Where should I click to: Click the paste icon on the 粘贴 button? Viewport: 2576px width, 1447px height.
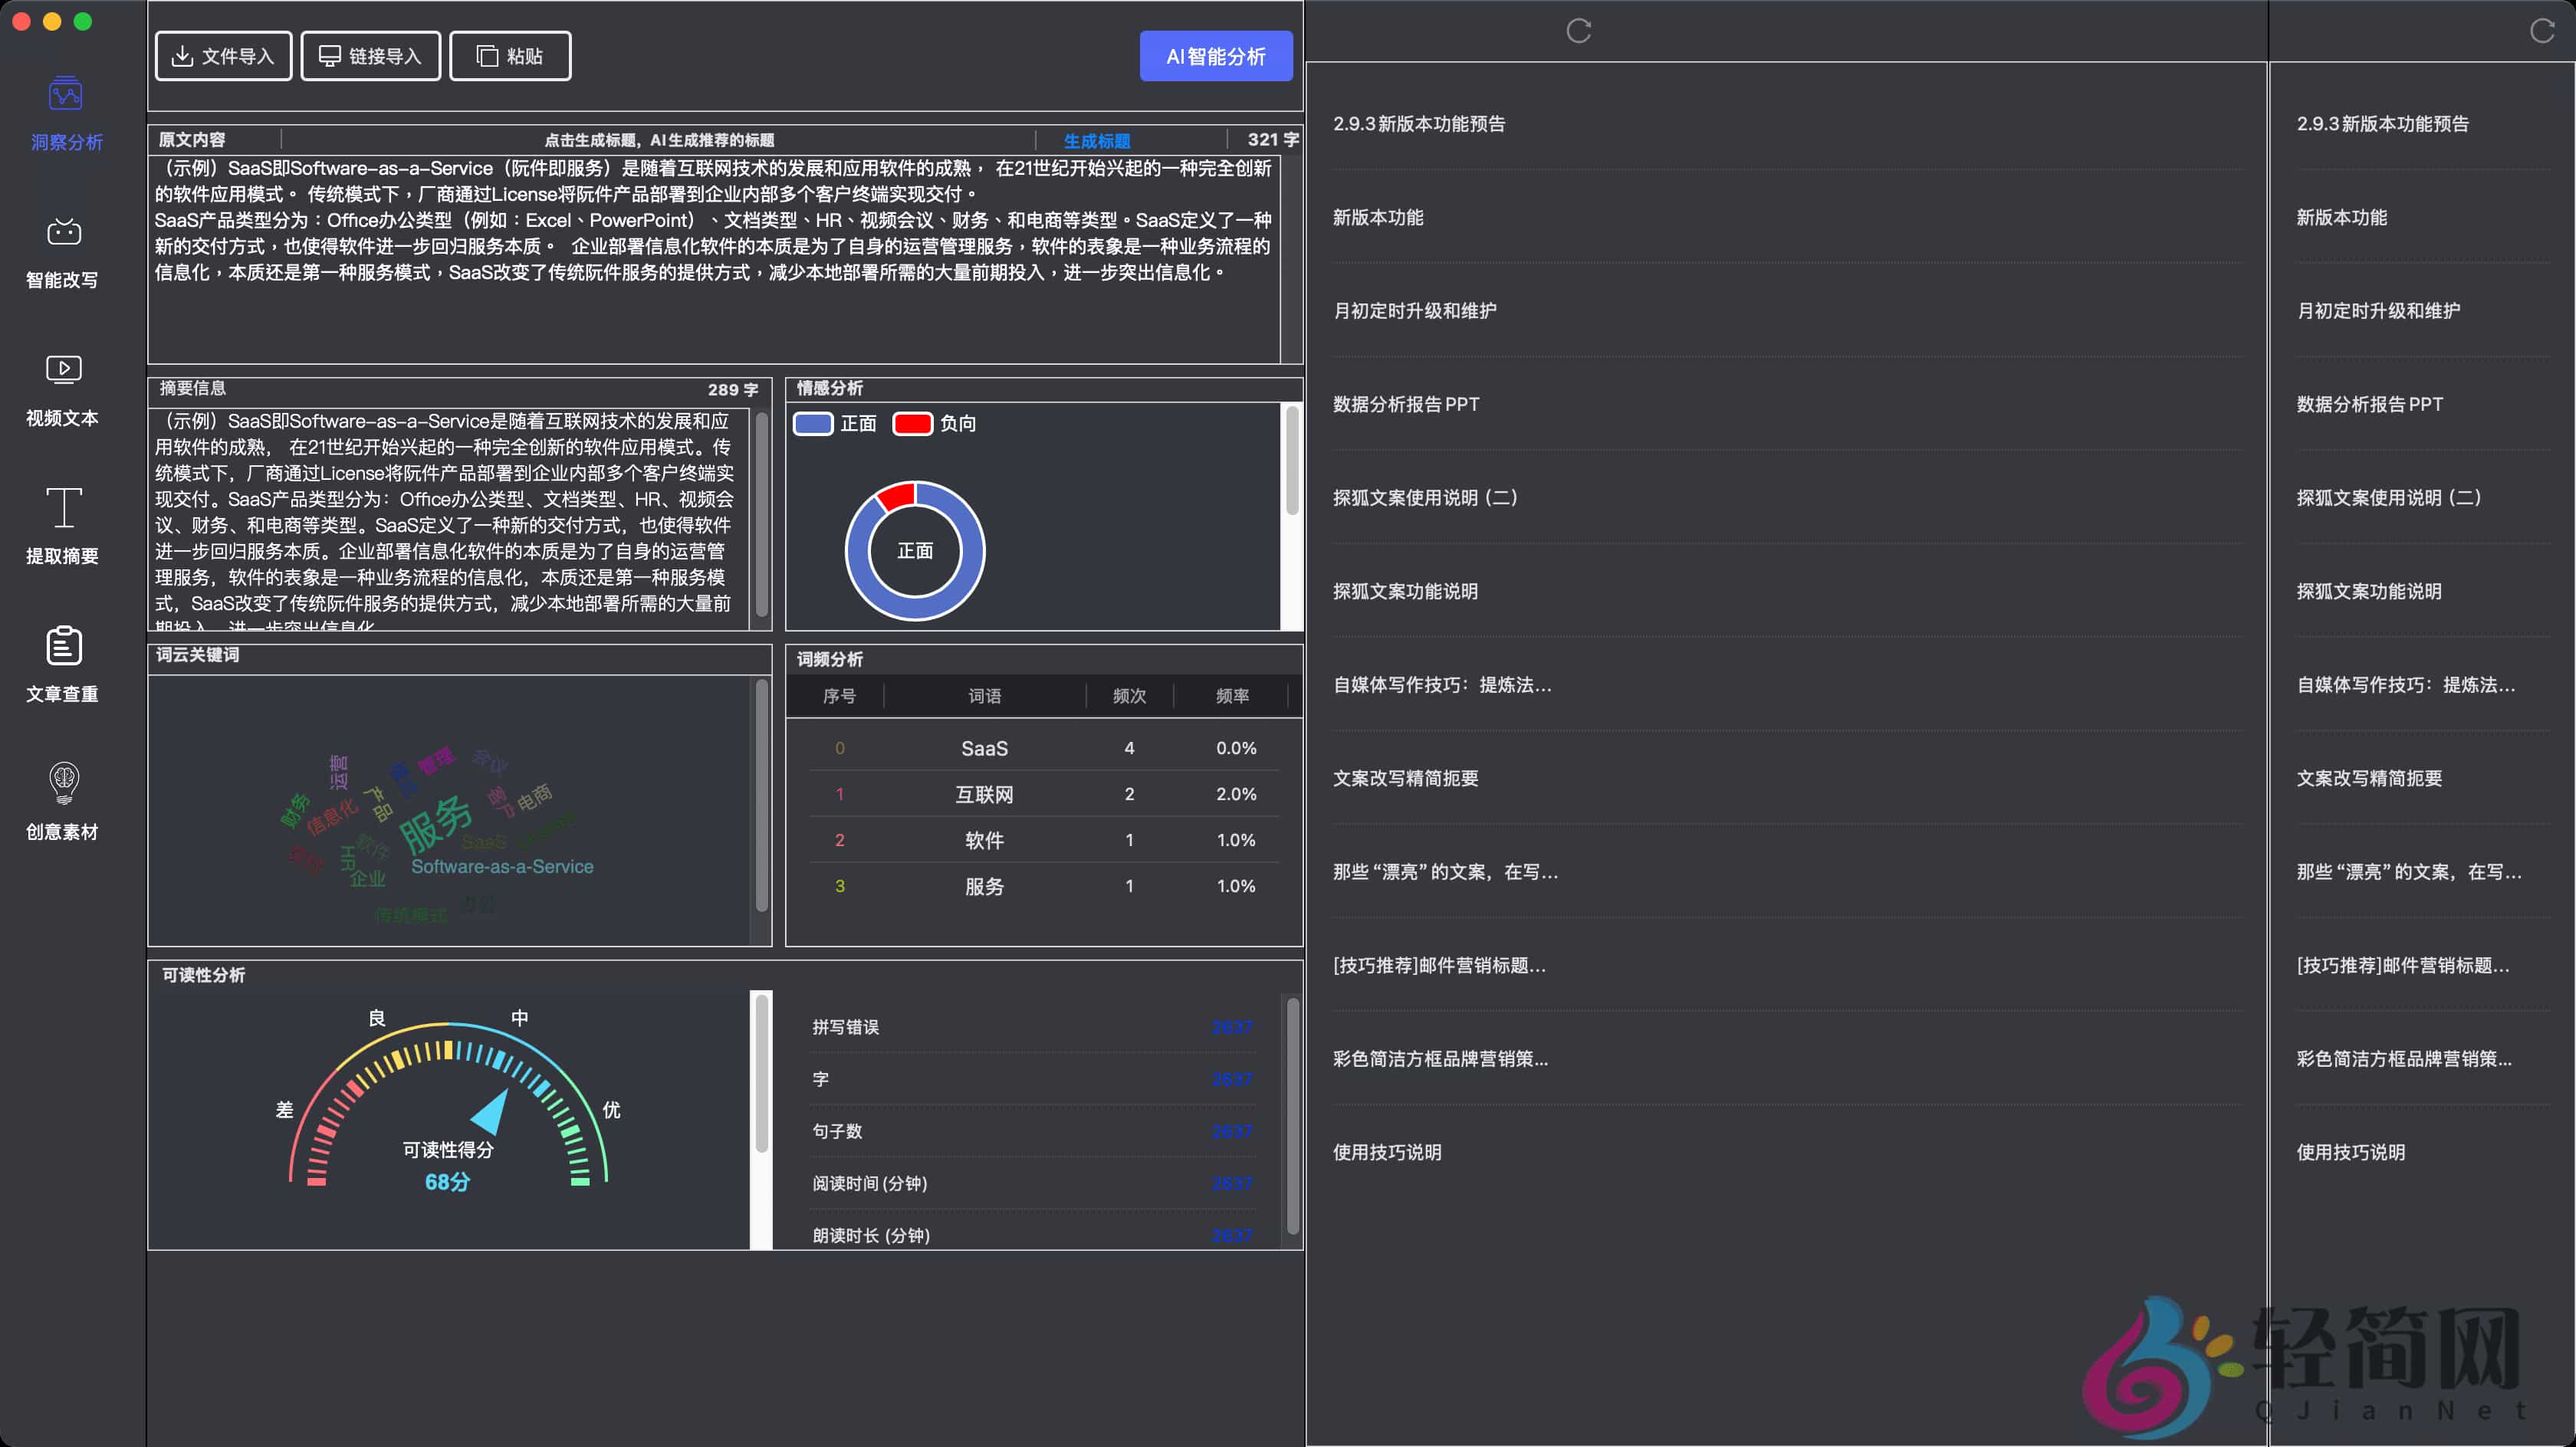486,55
